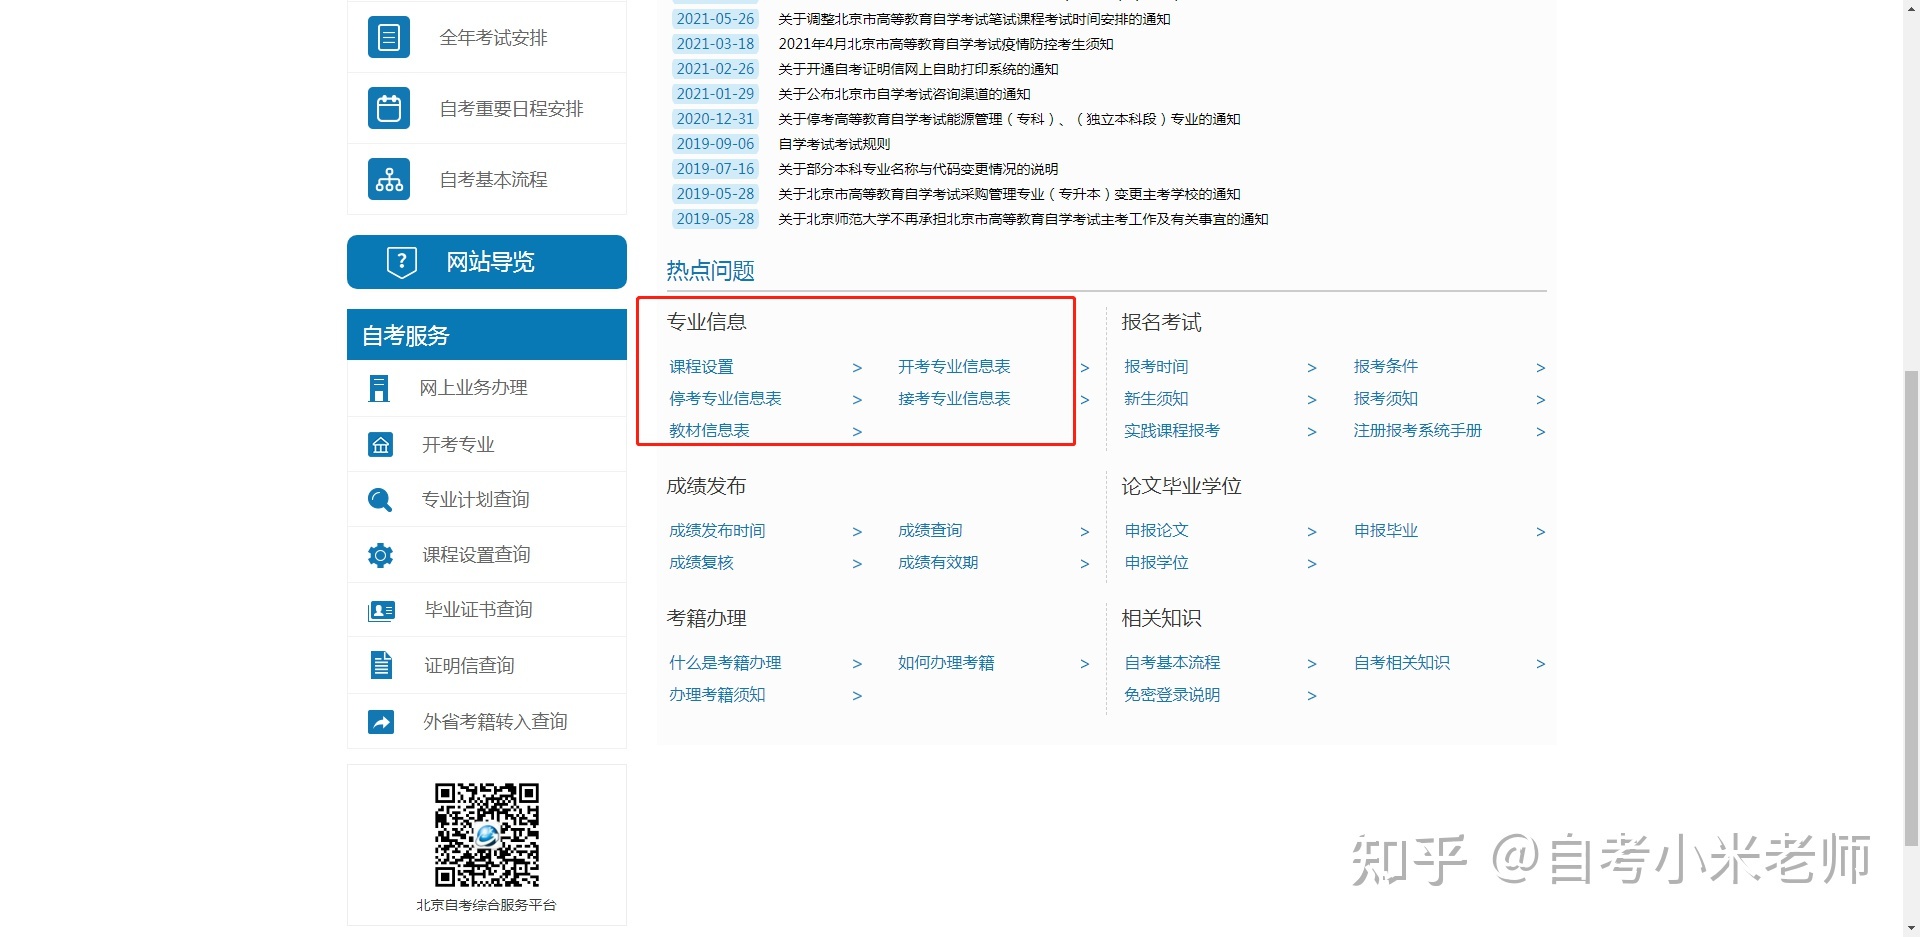Expand the arrow next to 课程设置
This screenshot has height=937, width=1920.
[x=857, y=368]
